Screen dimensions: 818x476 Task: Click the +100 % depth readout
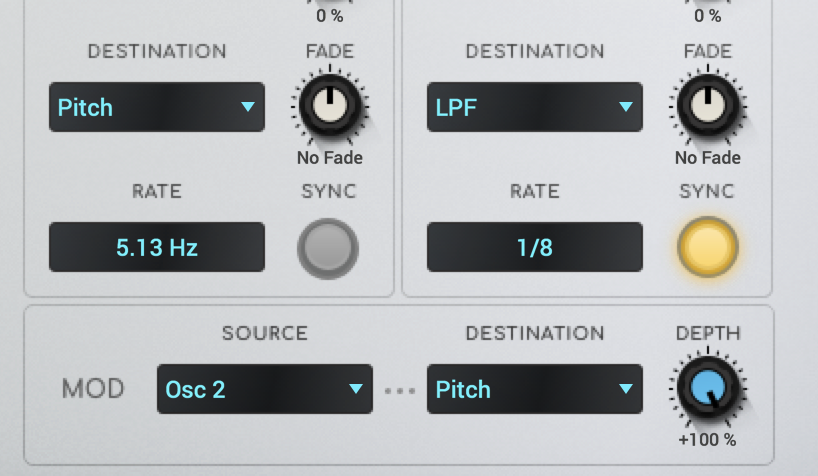pyautogui.click(x=707, y=439)
